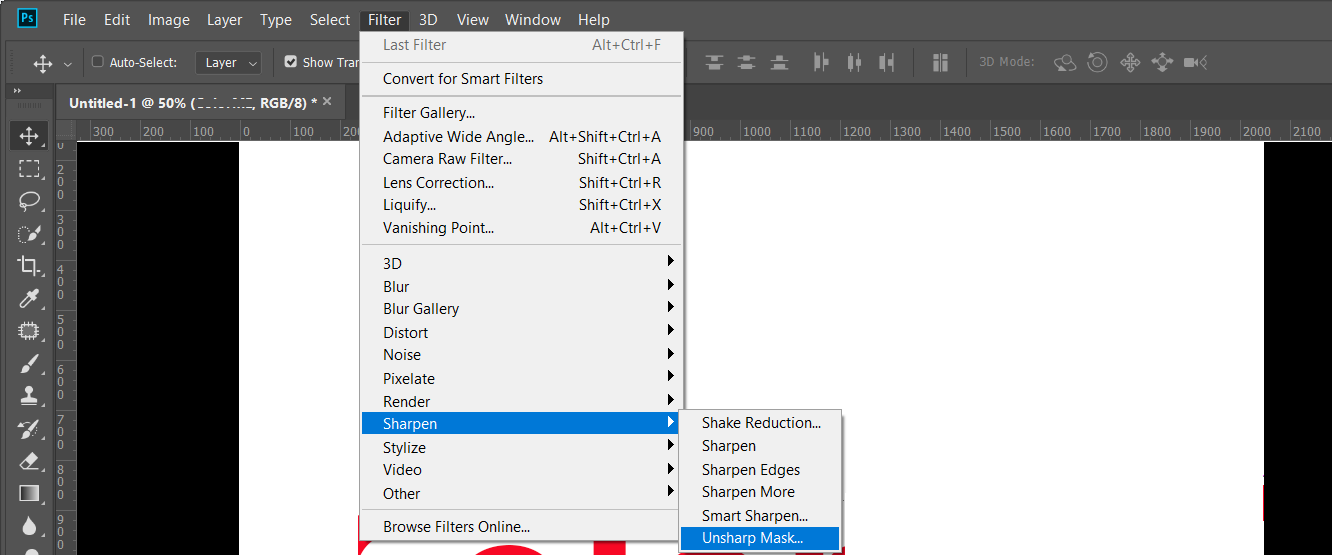Activate the Clone Stamp tool
The width and height of the screenshot is (1332, 555).
click(x=29, y=396)
